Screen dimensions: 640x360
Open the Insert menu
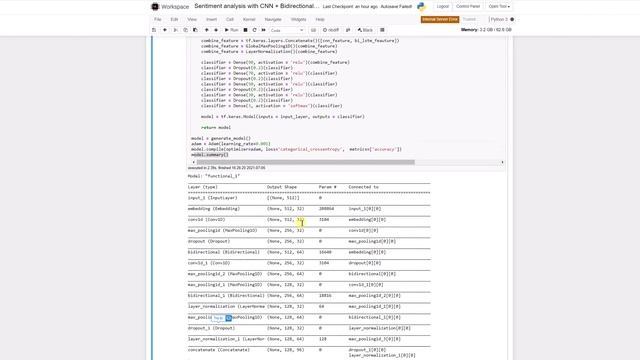tap(211, 20)
